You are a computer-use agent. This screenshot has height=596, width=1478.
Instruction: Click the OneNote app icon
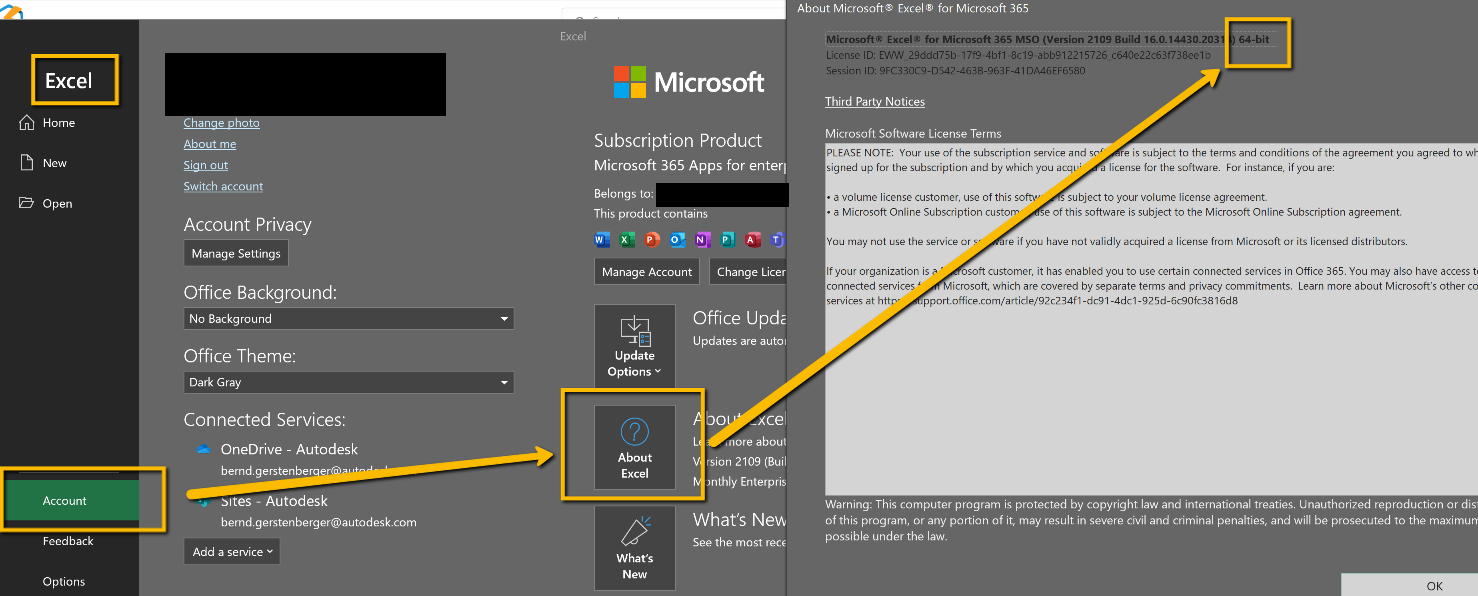701,240
